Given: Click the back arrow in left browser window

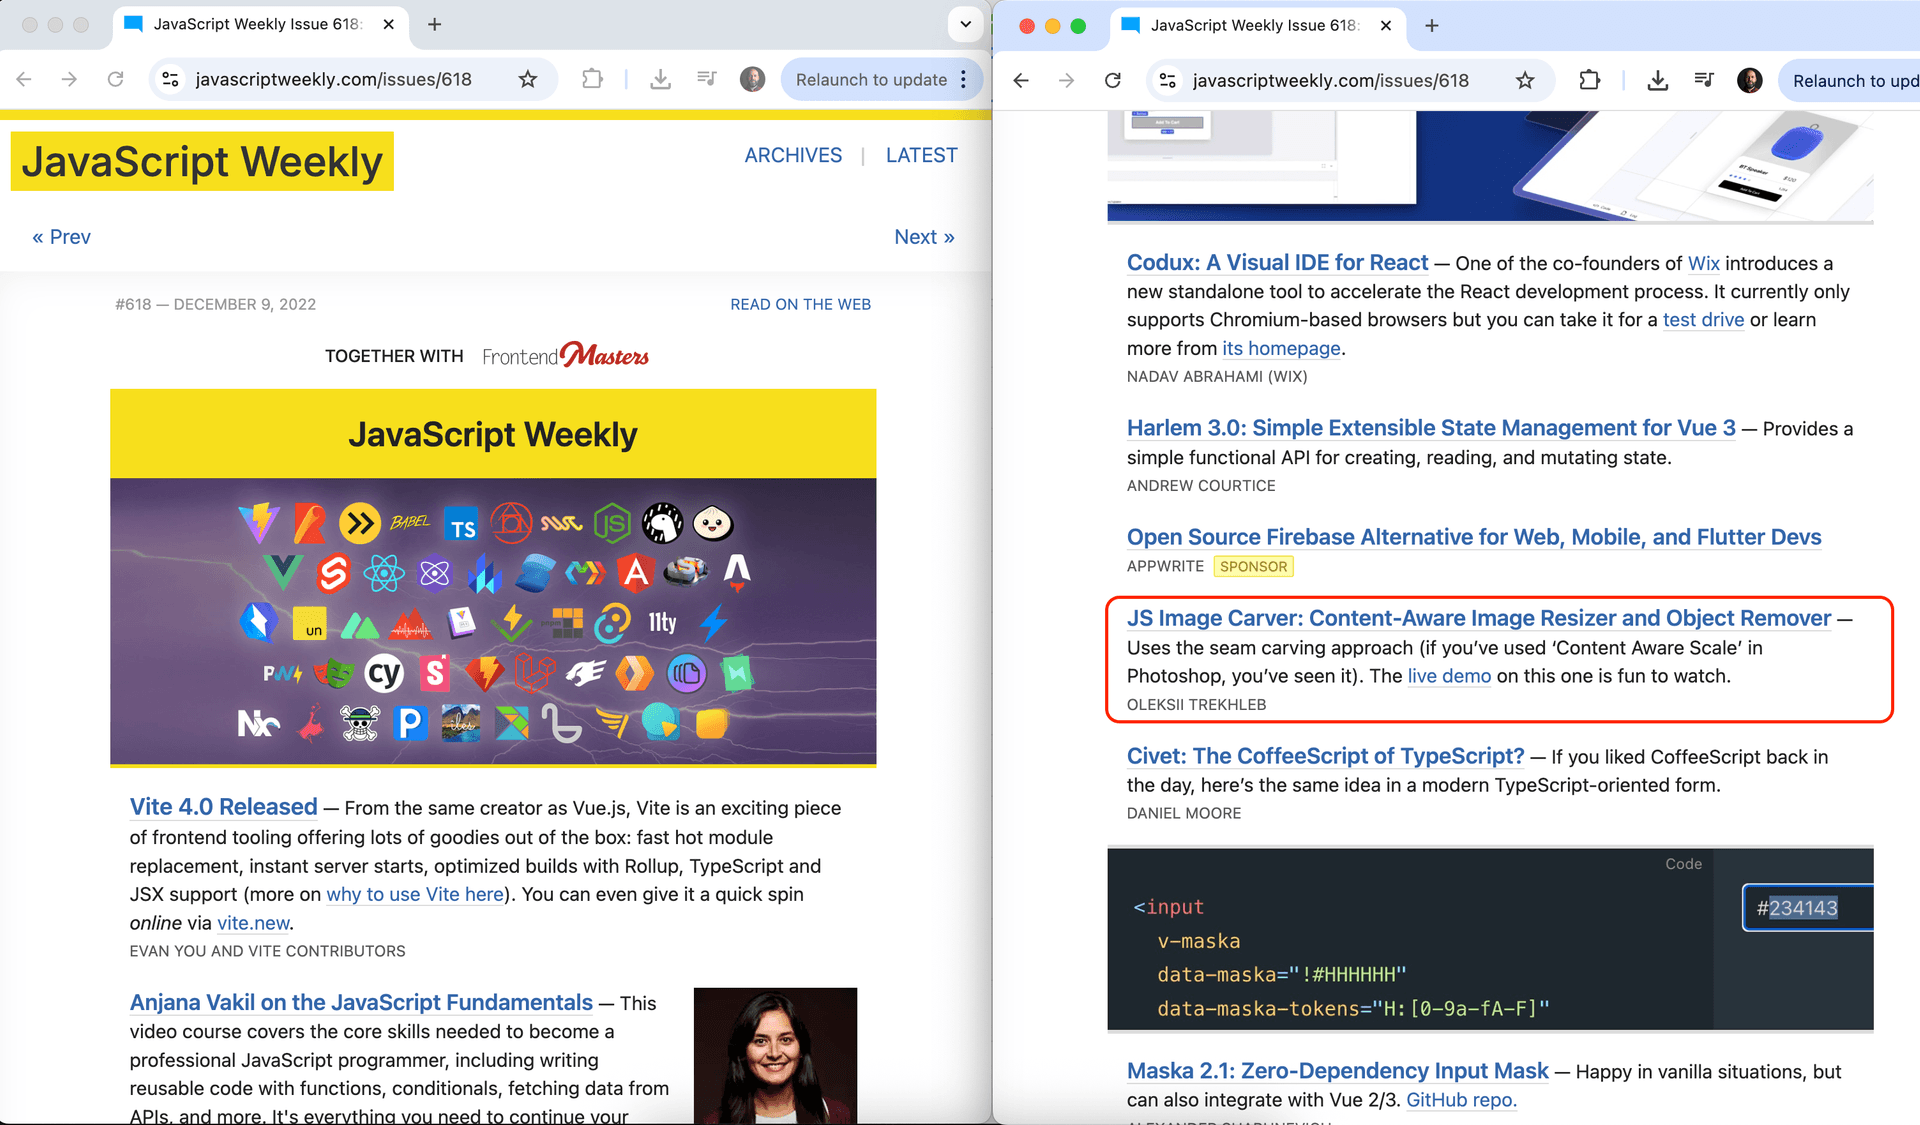Looking at the screenshot, I should coord(24,79).
